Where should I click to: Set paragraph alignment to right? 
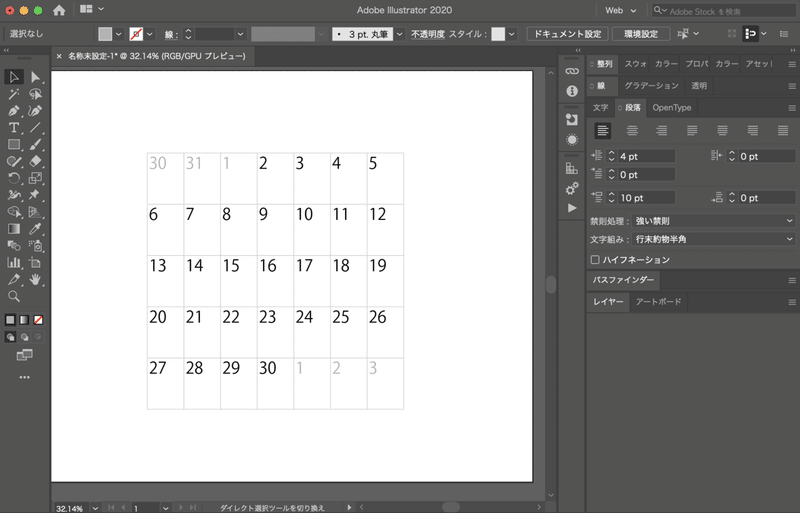coord(662,131)
